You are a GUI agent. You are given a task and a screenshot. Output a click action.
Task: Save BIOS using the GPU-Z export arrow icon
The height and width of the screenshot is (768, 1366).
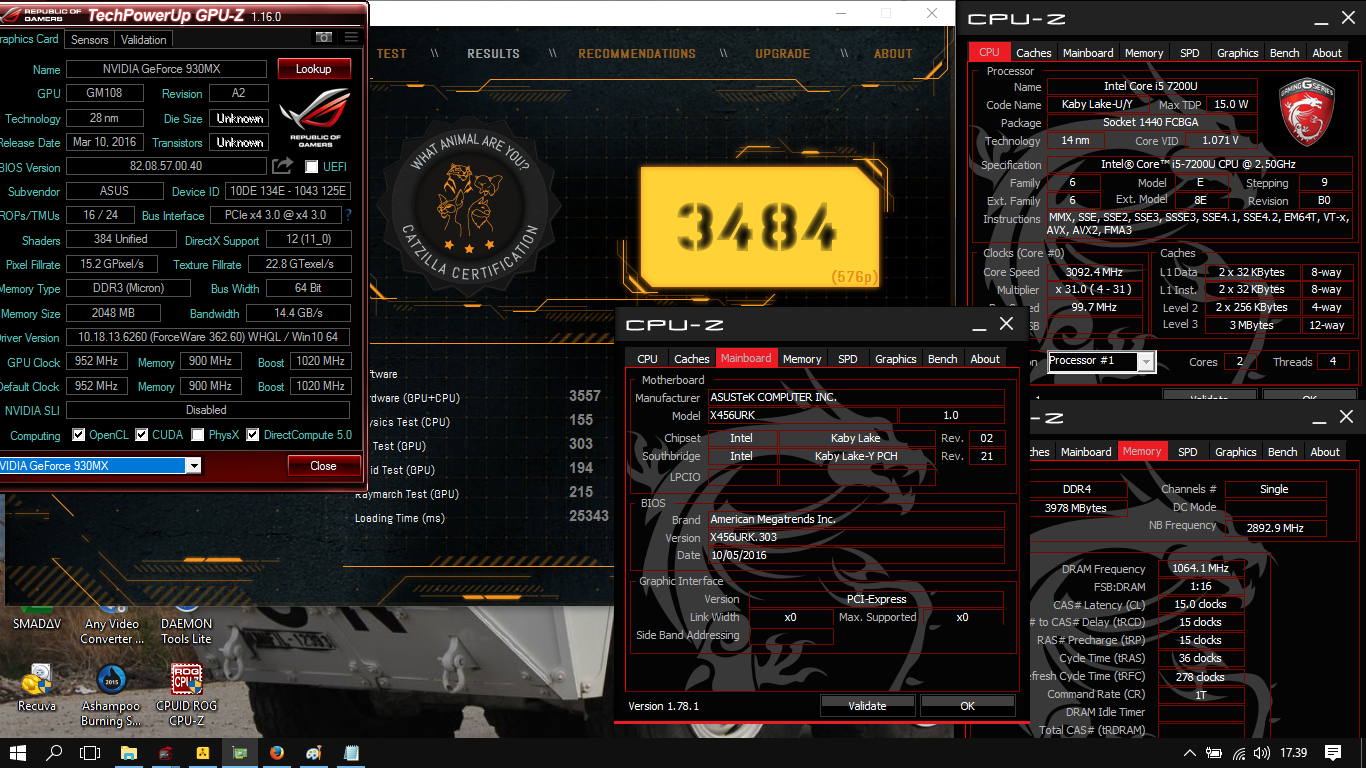click(283, 166)
